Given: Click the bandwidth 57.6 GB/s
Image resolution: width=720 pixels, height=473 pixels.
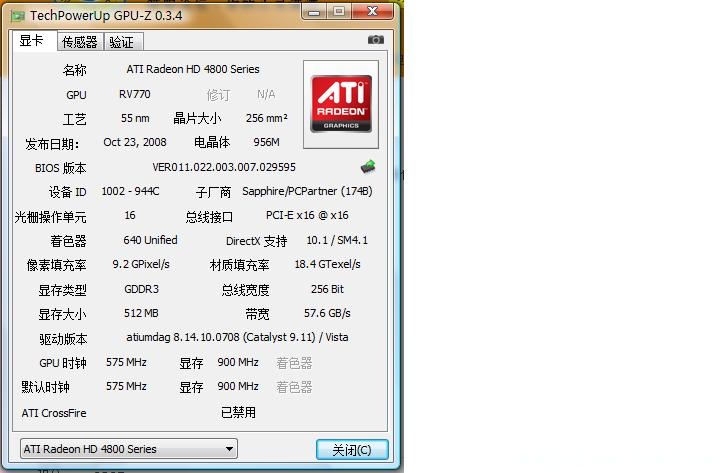Looking at the screenshot, I should (327, 313).
